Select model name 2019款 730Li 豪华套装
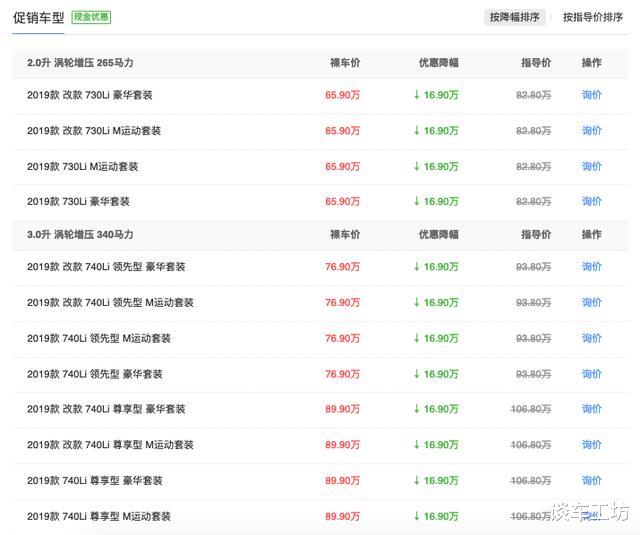This screenshot has width=640, height=535. click(78, 201)
